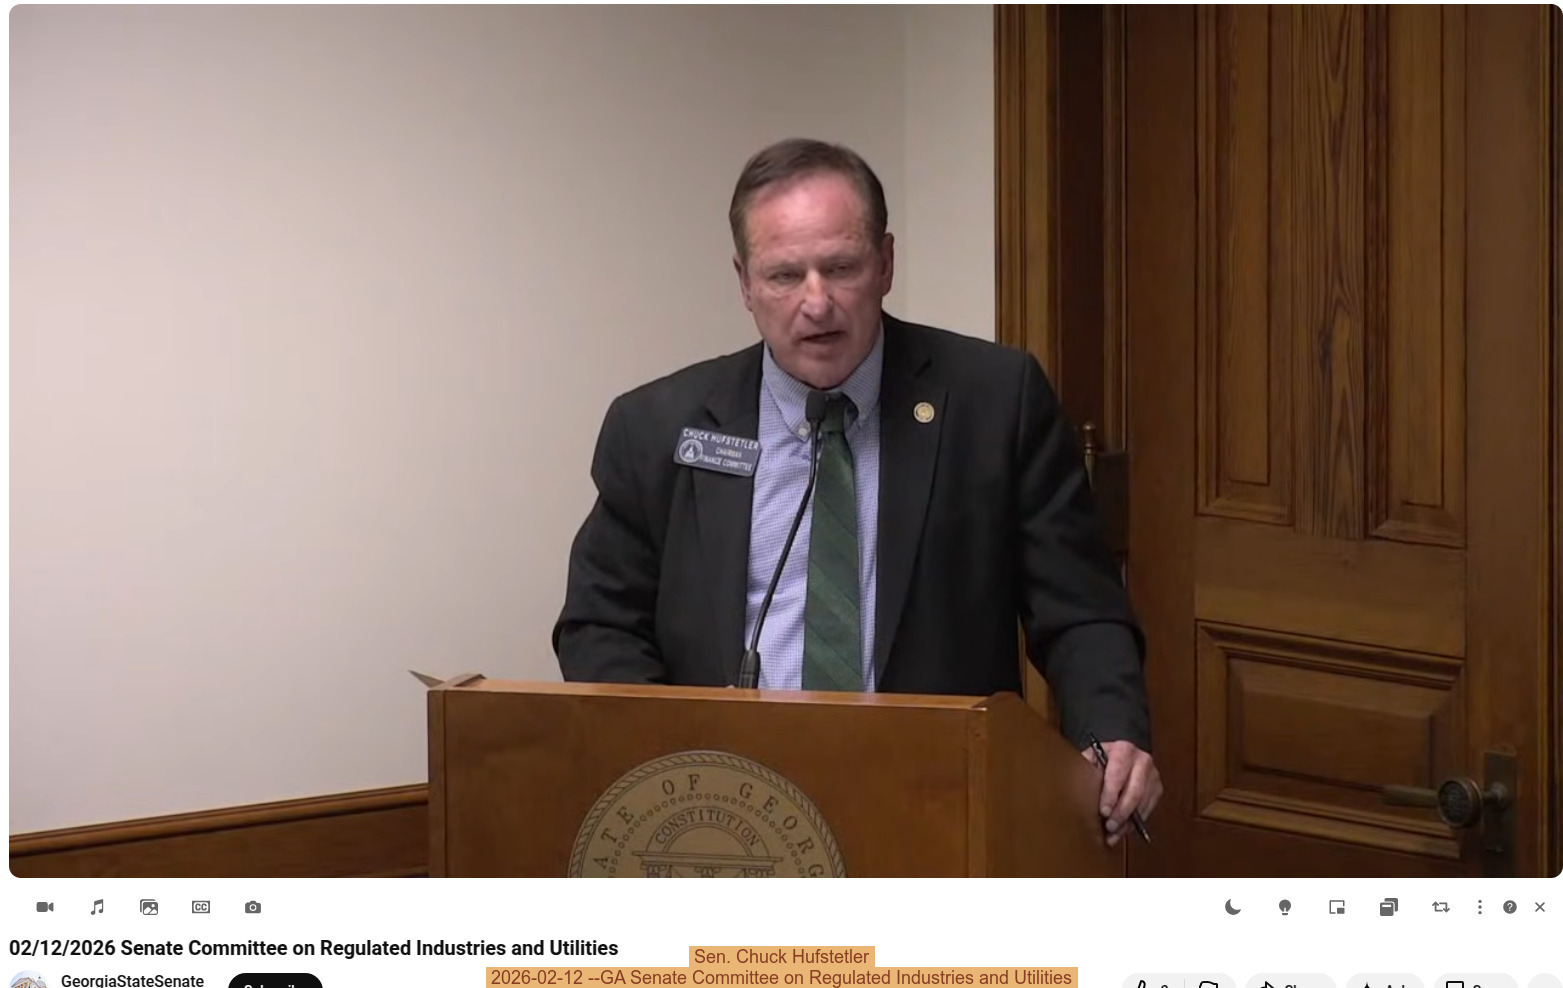Open the image snapshot icon

point(148,906)
